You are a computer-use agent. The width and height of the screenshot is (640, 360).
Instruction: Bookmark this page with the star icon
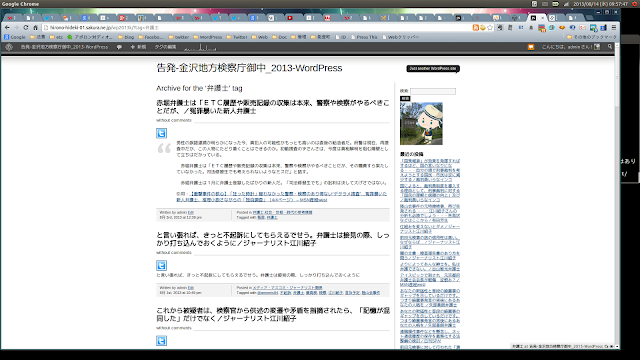[x=490, y=27]
